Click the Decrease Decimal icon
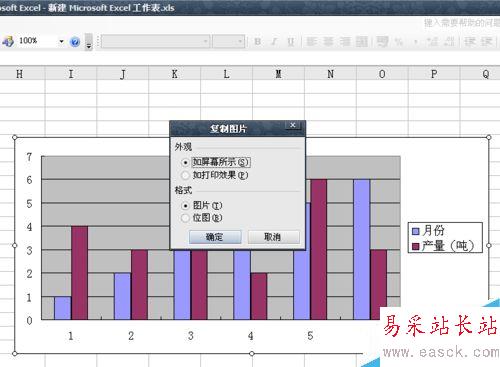The image size is (500, 367). click(449, 42)
